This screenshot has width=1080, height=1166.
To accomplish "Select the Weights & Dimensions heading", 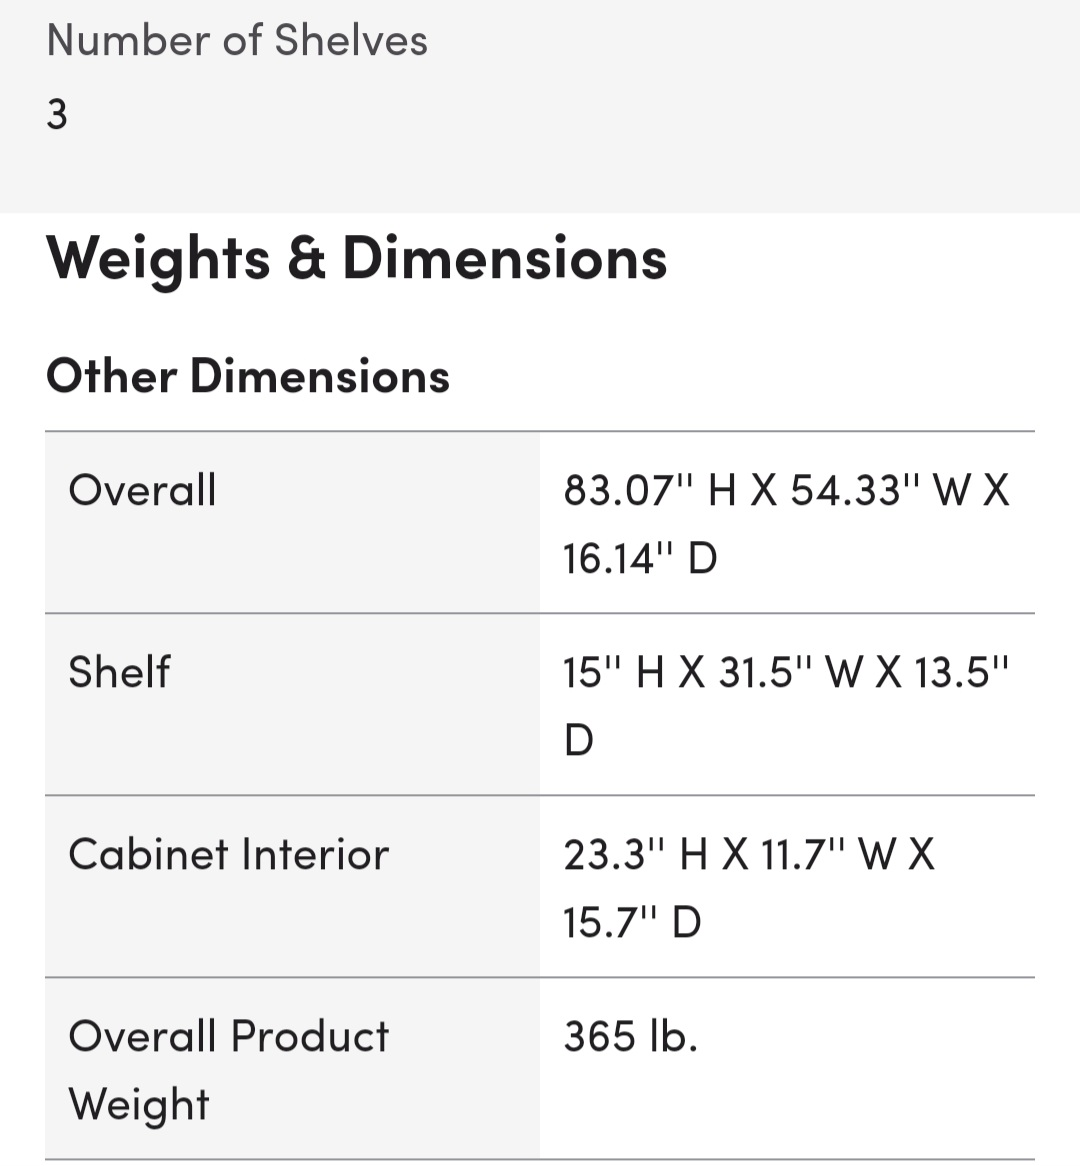I will [356, 260].
